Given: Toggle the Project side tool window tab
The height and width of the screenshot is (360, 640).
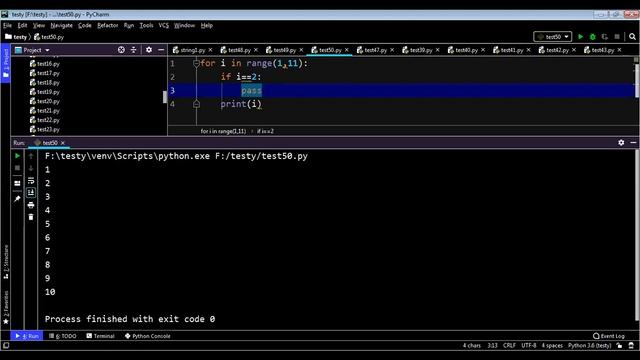Looking at the screenshot, I should click(6, 63).
